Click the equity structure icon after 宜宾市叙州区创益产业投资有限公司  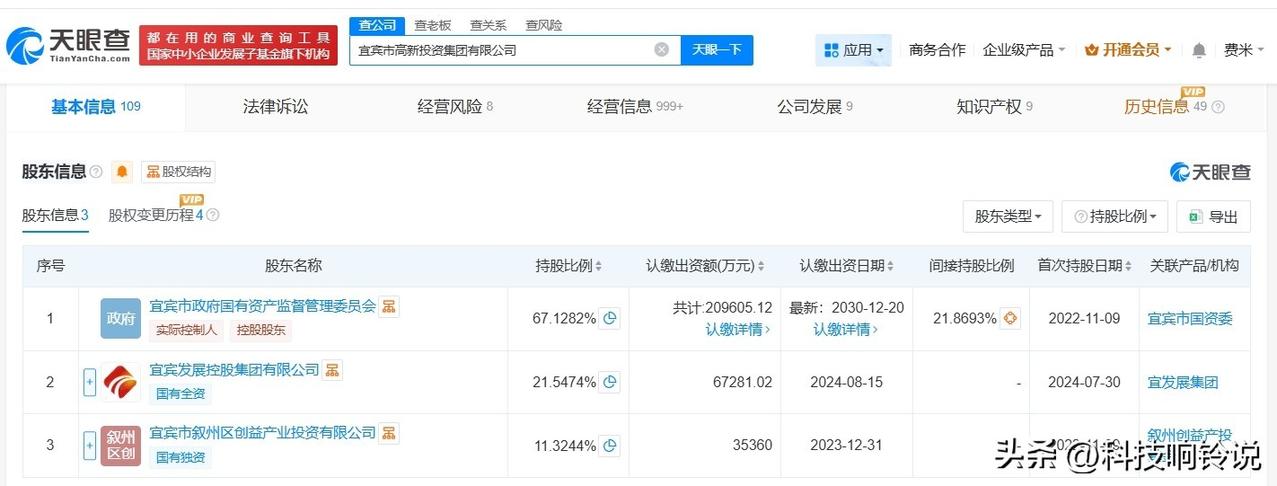pos(389,433)
